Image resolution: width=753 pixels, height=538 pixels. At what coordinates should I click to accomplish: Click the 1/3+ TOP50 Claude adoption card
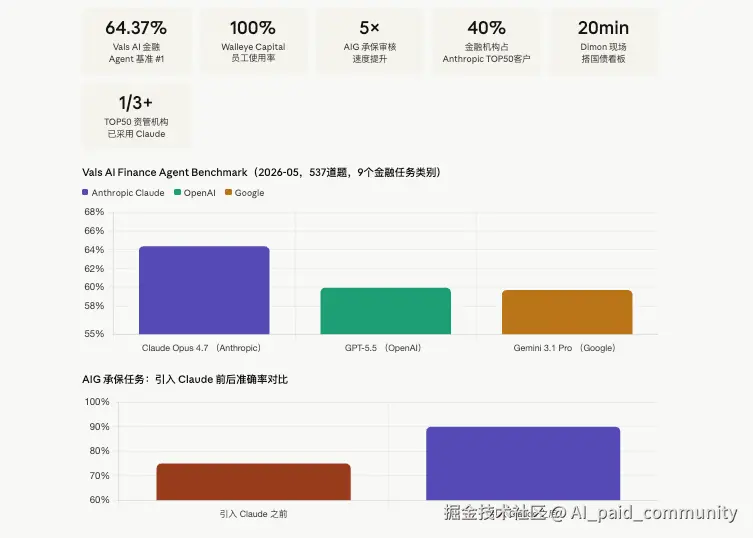(136, 116)
